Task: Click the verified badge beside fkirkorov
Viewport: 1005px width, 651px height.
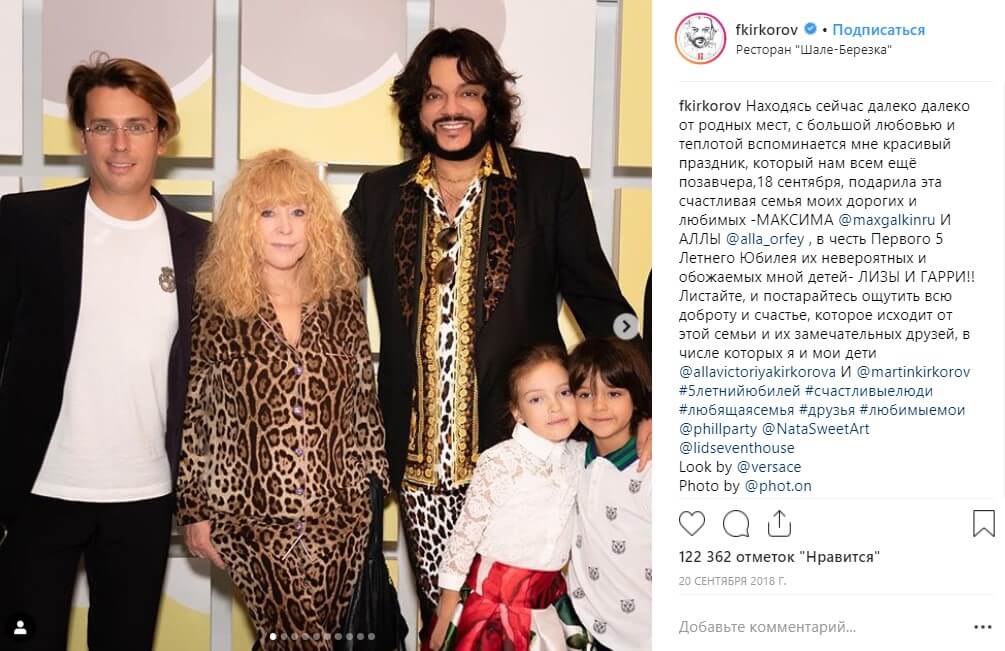Action: pos(810,29)
